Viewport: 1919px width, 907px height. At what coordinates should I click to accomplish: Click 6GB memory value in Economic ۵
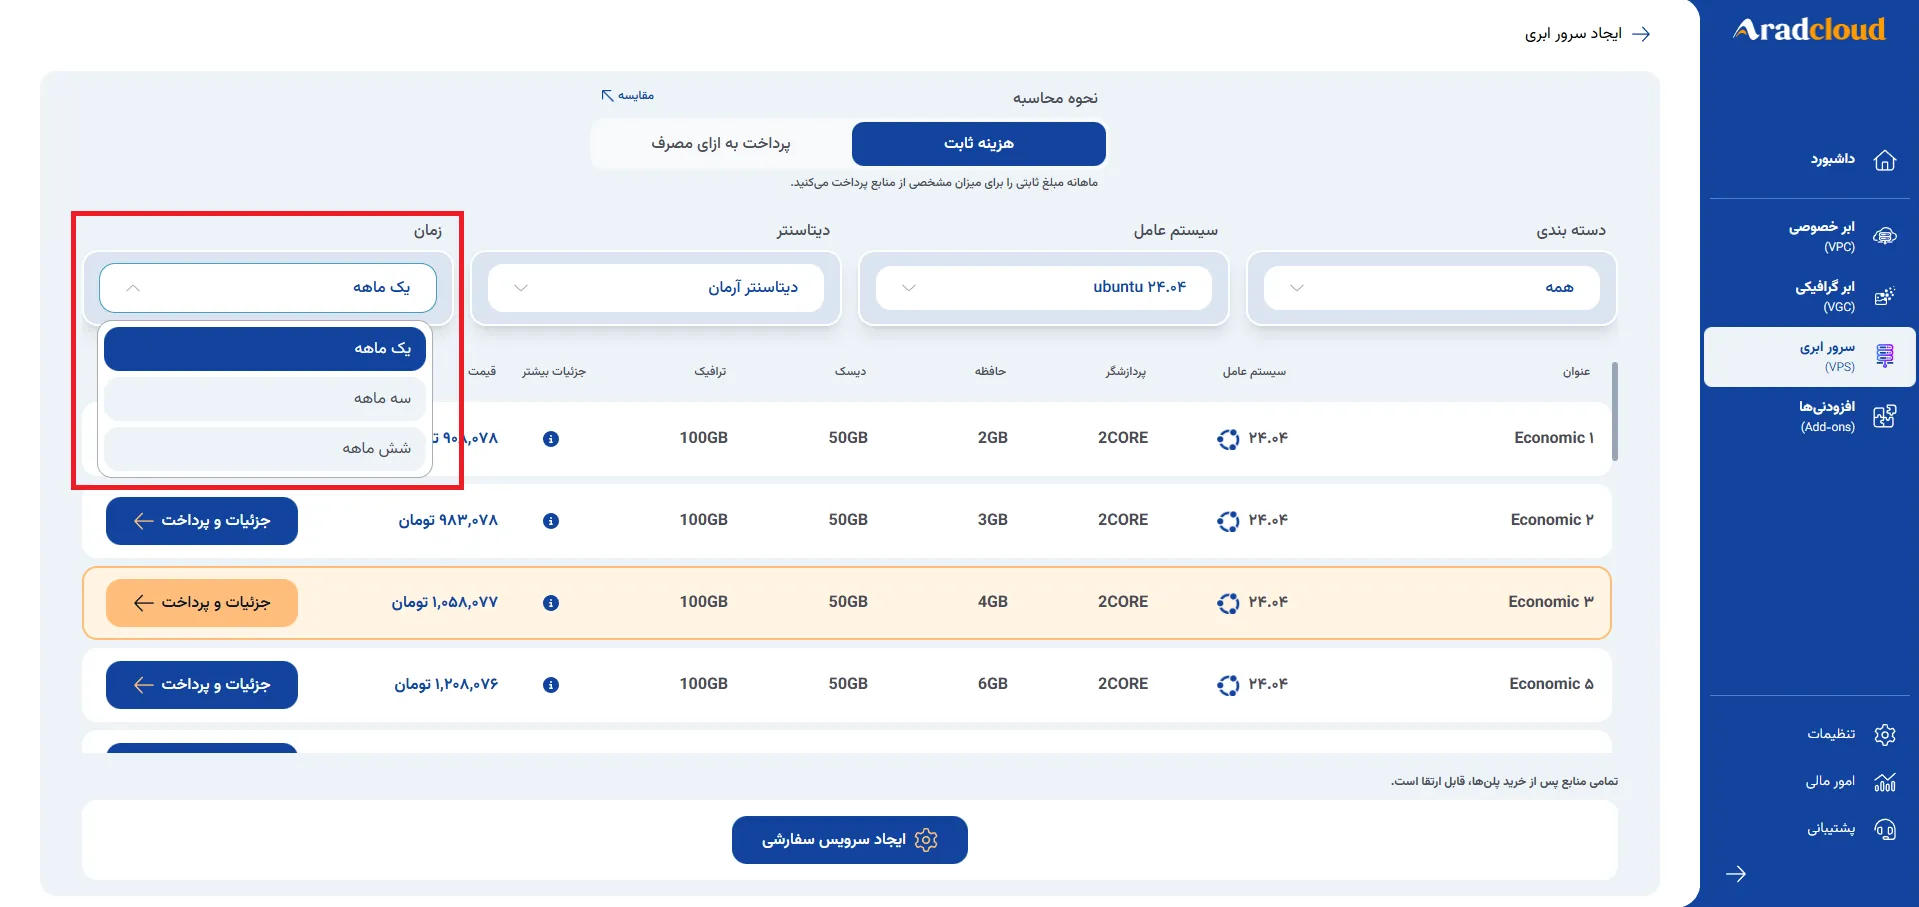pos(993,684)
